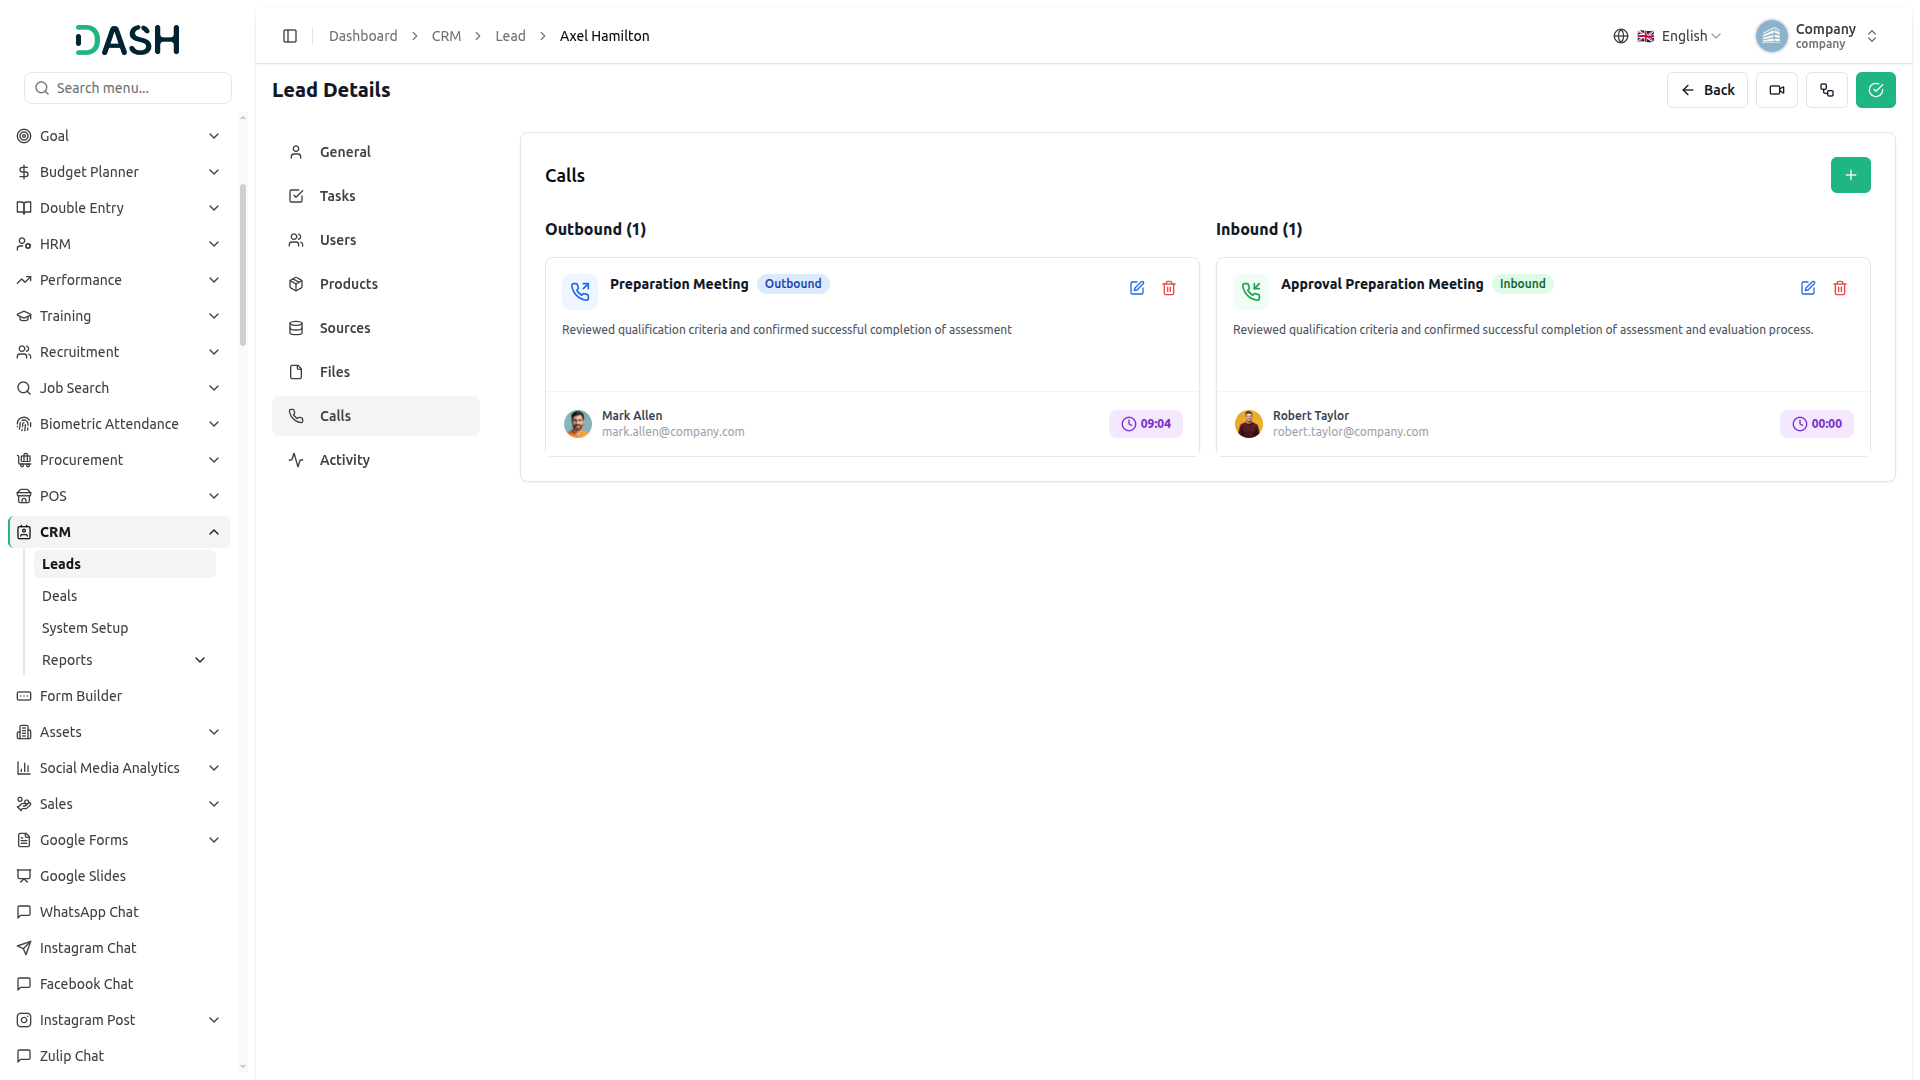The image size is (1920, 1080).
Task: Expand the Google Forms menu
Action: click(214, 840)
